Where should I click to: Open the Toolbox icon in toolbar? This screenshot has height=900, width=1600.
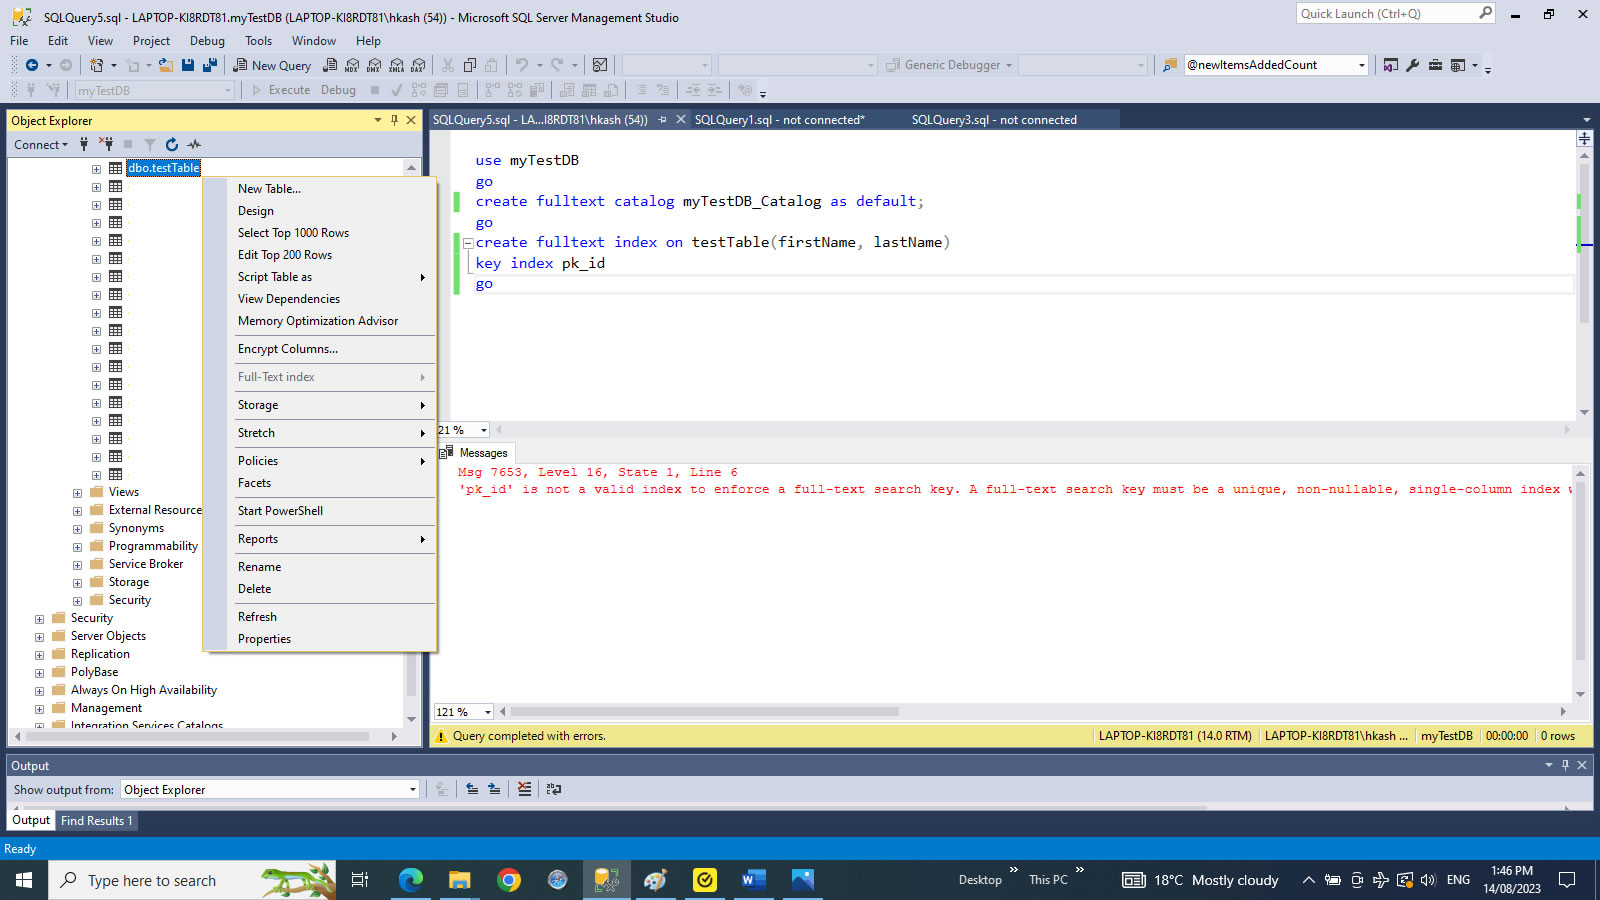pyautogui.click(x=1435, y=65)
